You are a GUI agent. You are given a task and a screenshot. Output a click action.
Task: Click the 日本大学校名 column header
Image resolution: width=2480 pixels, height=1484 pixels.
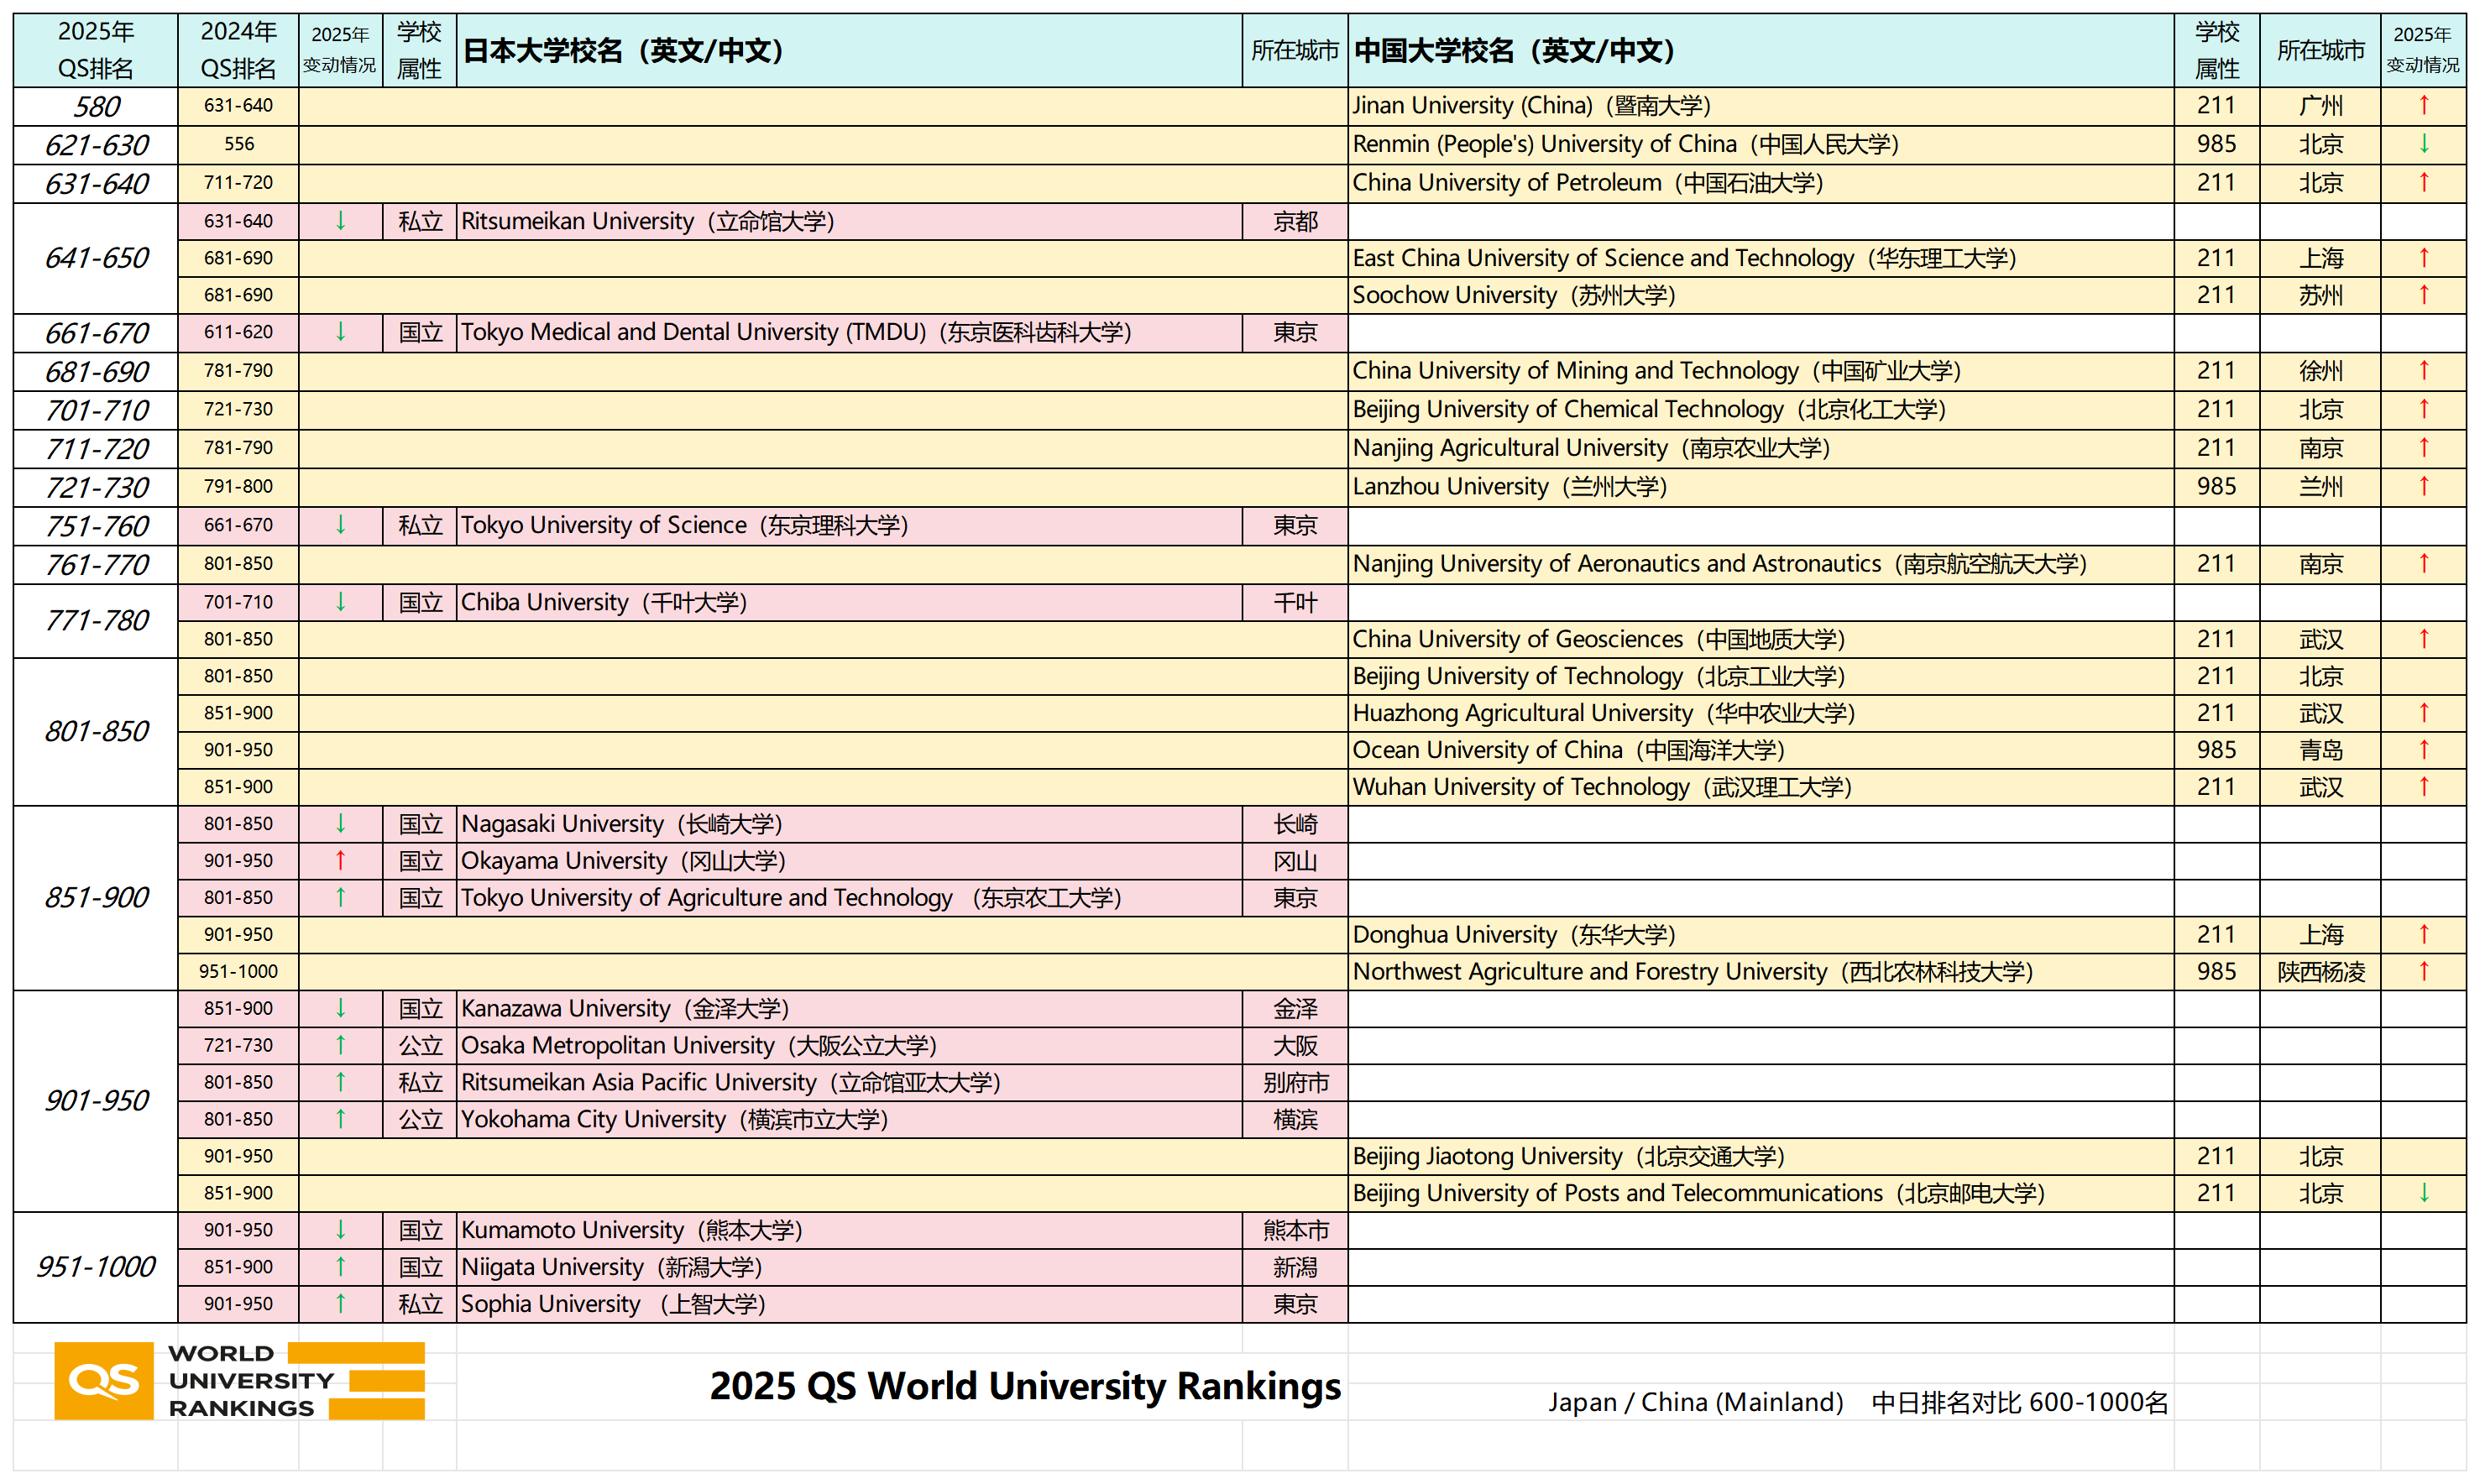point(849,50)
